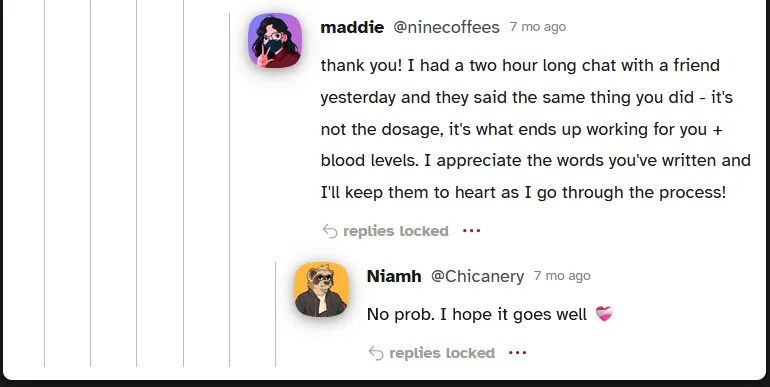This screenshot has height=387, width=770.
Task: Visit the Niamh display name link
Action: (x=394, y=276)
